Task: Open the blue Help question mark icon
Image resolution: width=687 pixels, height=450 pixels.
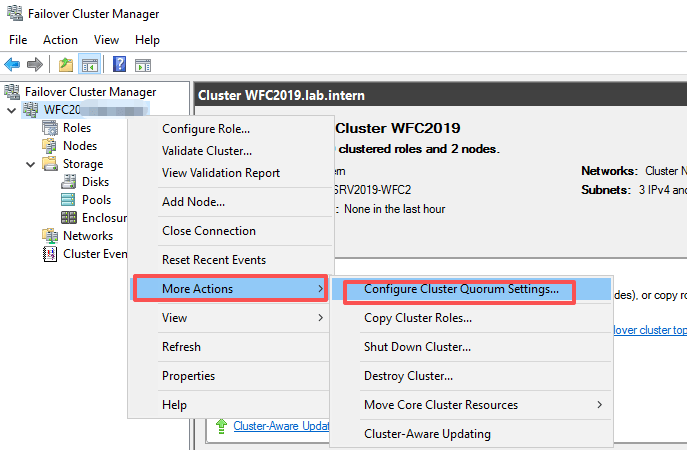Action: coord(119,64)
